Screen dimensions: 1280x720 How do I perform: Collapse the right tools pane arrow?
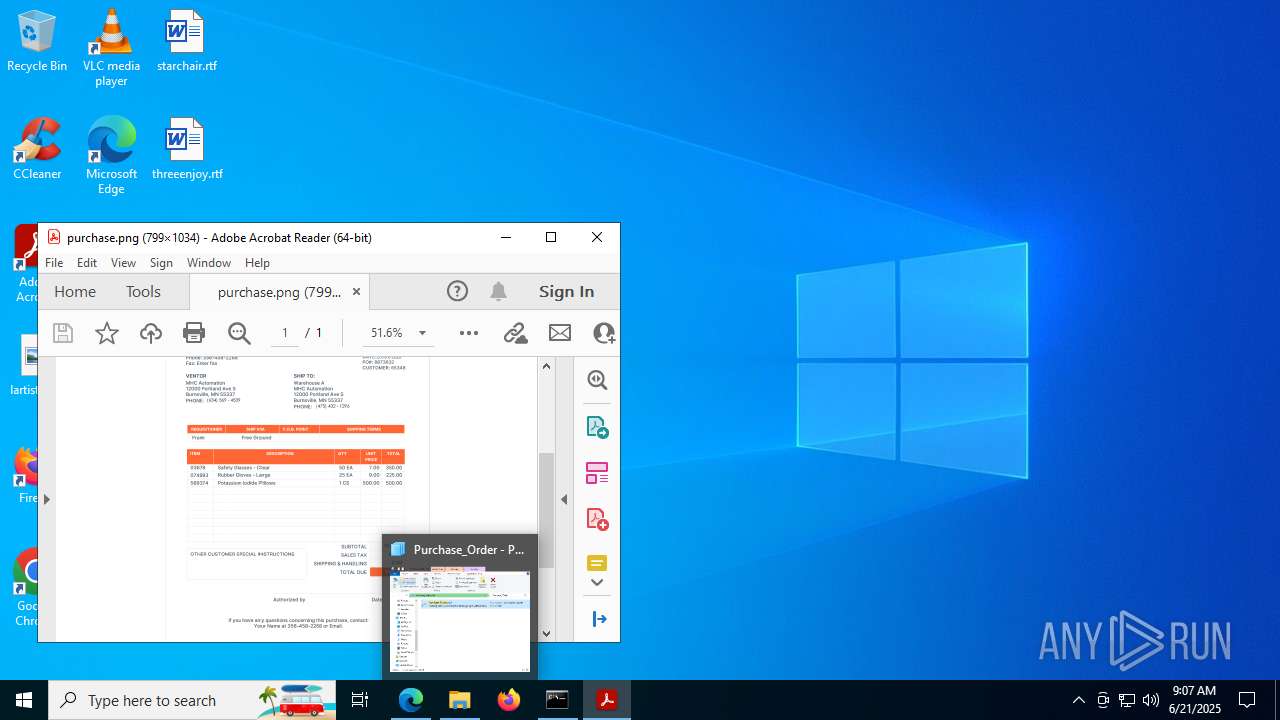(564, 499)
